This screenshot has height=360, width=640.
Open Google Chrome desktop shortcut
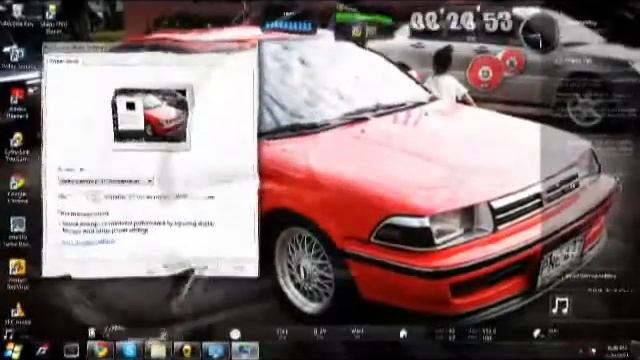[17, 189]
